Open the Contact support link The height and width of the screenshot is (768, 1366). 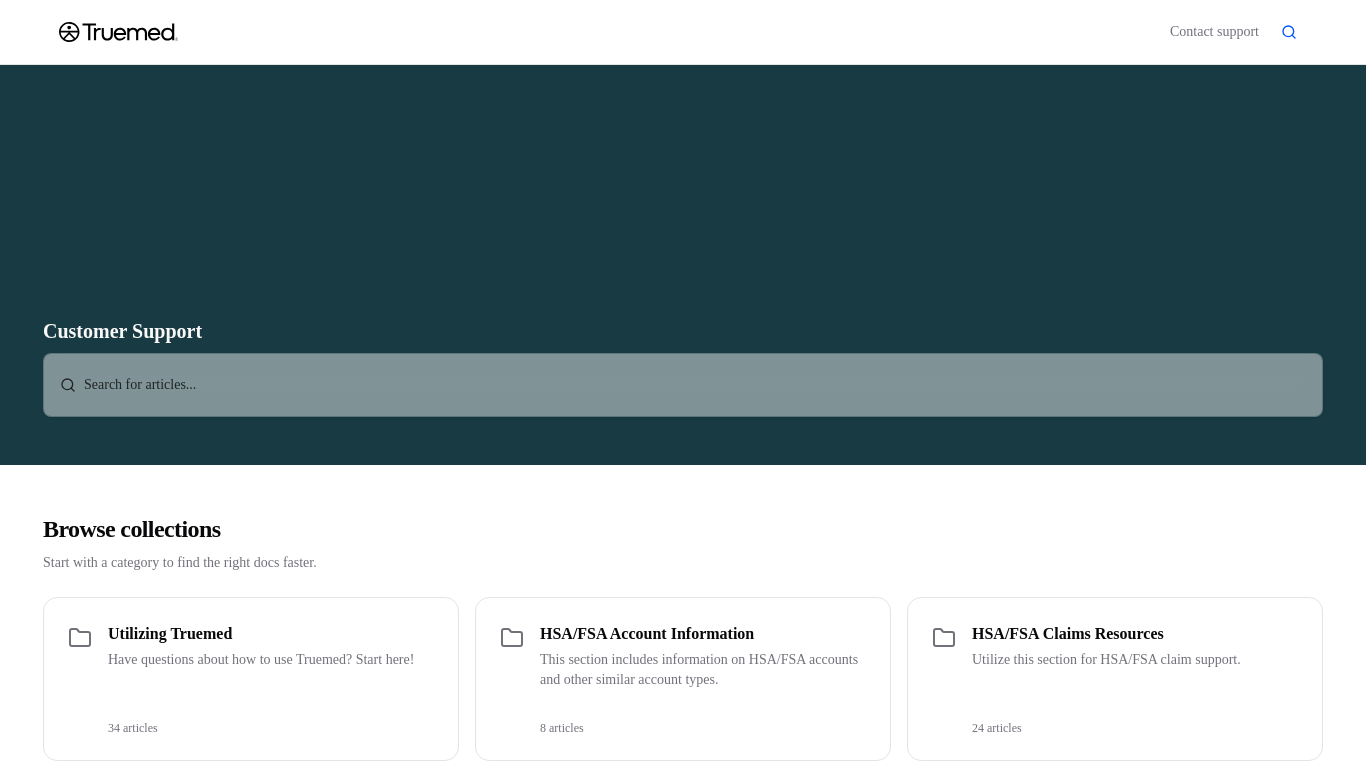1214,32
